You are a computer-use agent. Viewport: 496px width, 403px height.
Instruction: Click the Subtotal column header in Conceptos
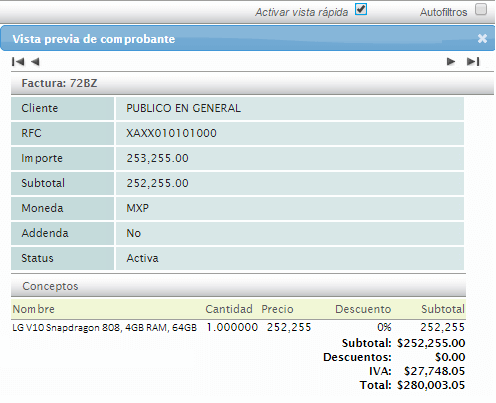click(443, 309)
